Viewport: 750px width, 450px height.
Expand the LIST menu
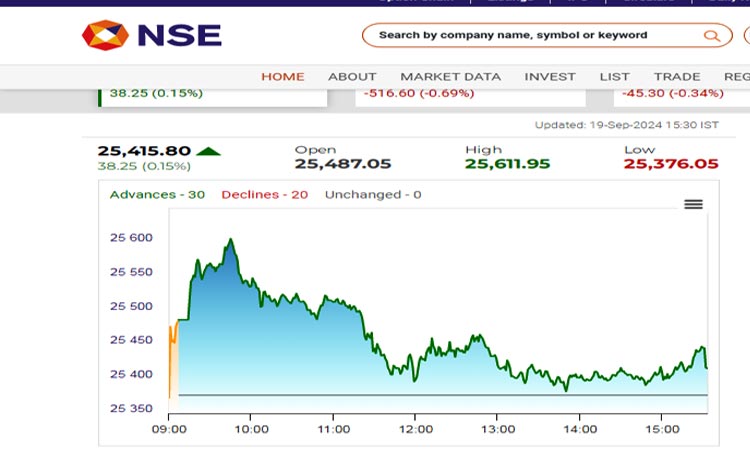[x=614, y=77]
